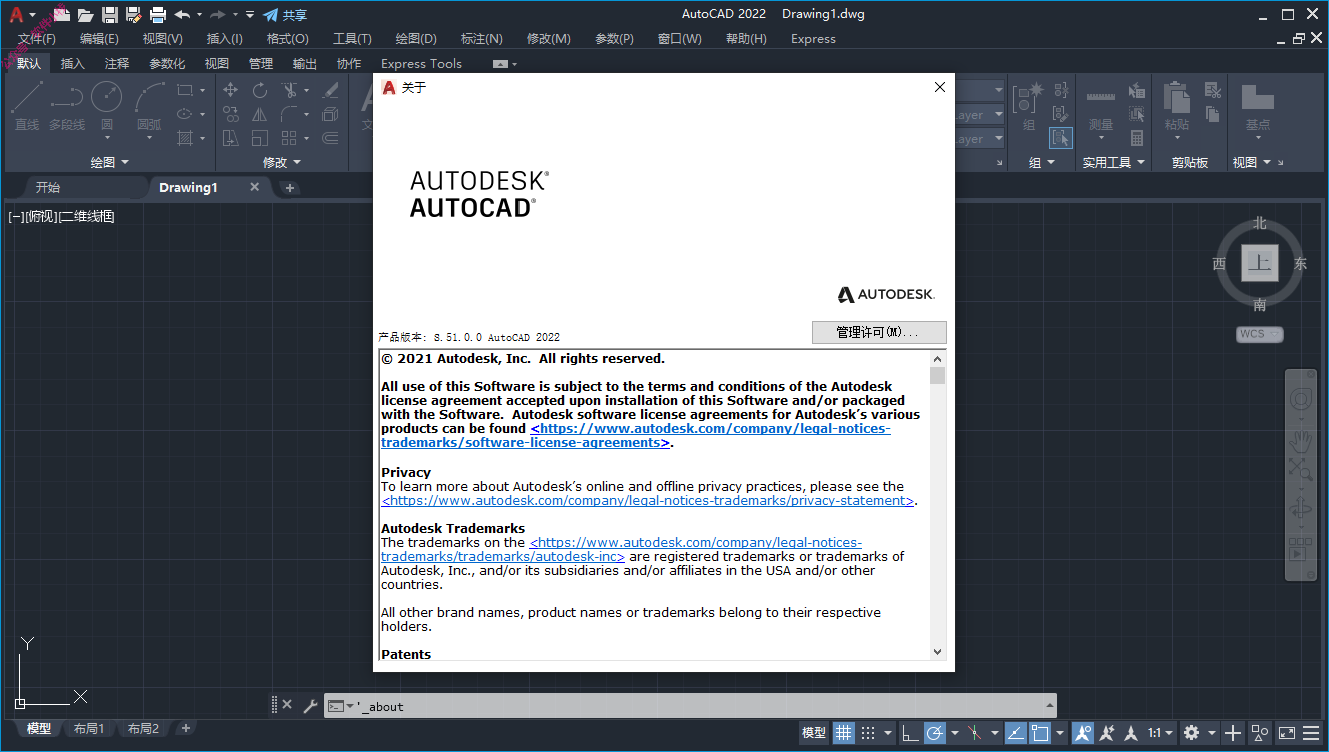Toggle object snap tracking in status bar
Screen dimensions: 1329x752
pos(1015,732)
